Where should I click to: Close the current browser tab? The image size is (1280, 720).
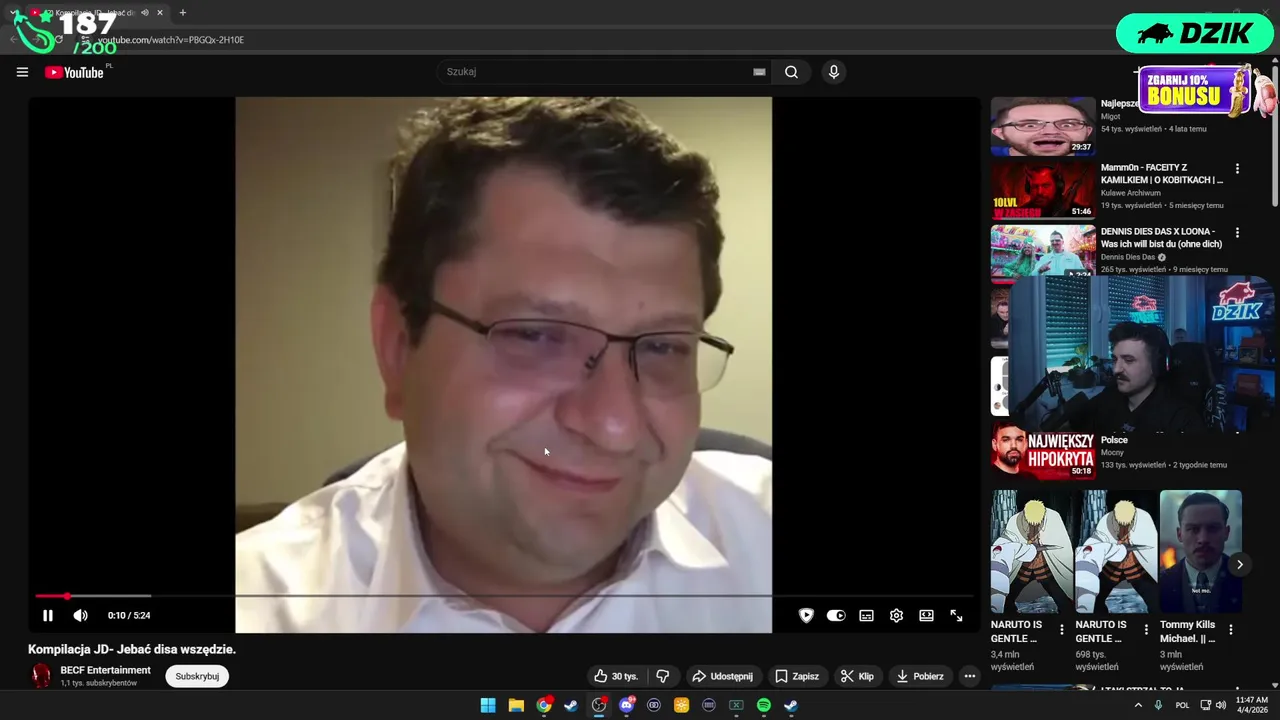tap(160, 13)
